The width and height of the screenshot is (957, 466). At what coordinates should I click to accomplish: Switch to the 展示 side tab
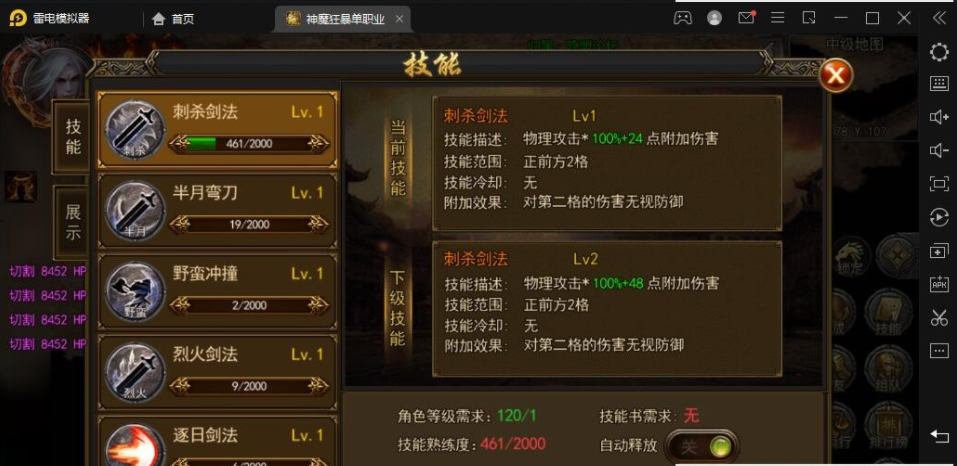pos(73,222)
